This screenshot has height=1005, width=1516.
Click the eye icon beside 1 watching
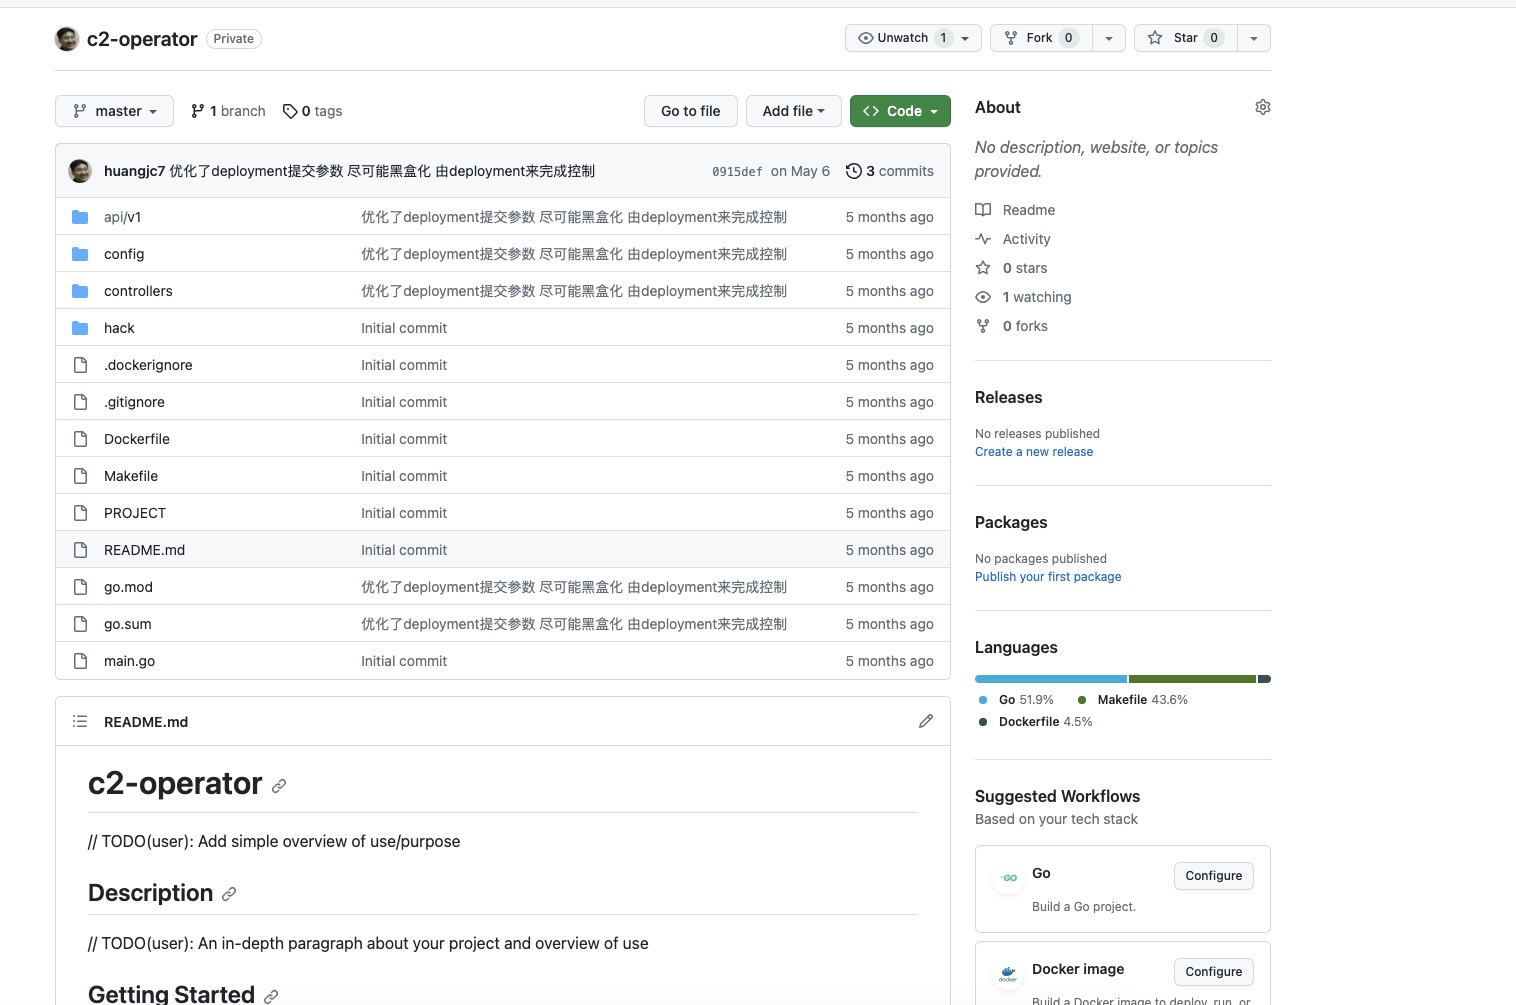(983, 297)
